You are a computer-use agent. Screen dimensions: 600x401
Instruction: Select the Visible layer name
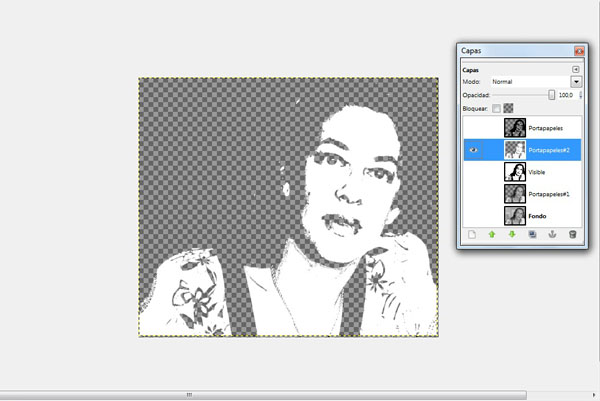pyautogui.click(x=536, y=172)
